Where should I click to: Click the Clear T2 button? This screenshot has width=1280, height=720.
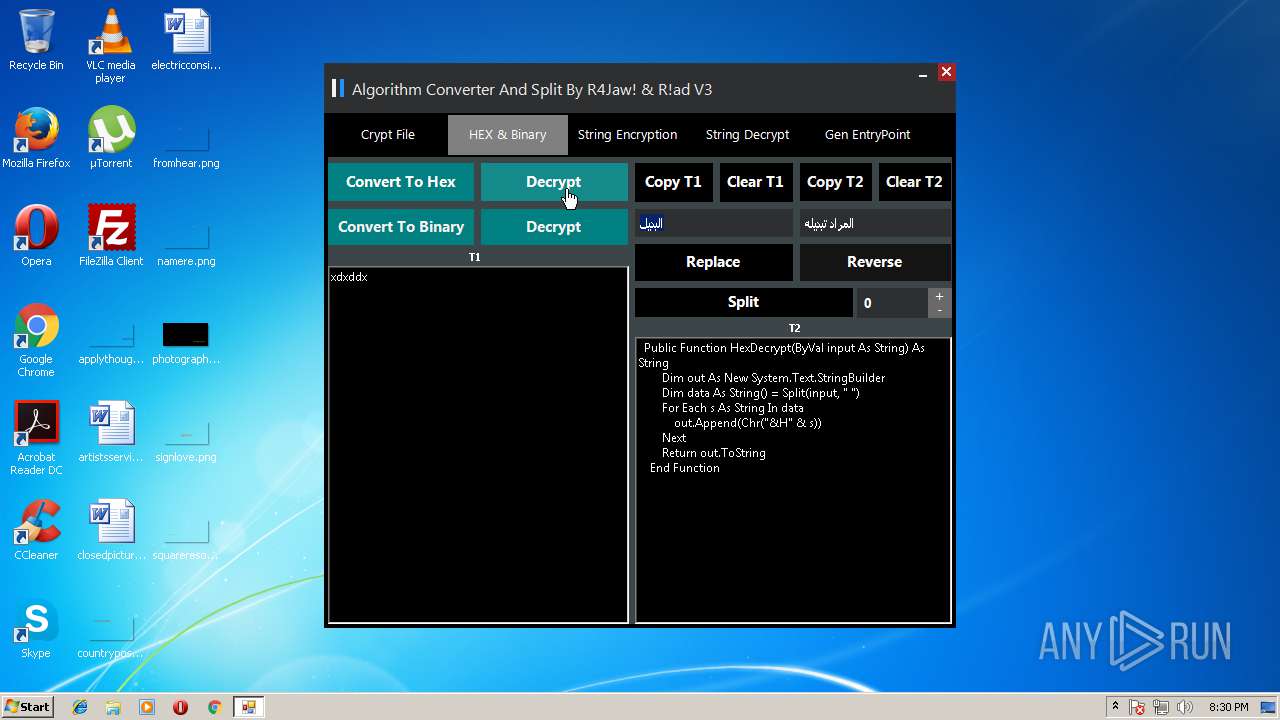click(914, 182)
